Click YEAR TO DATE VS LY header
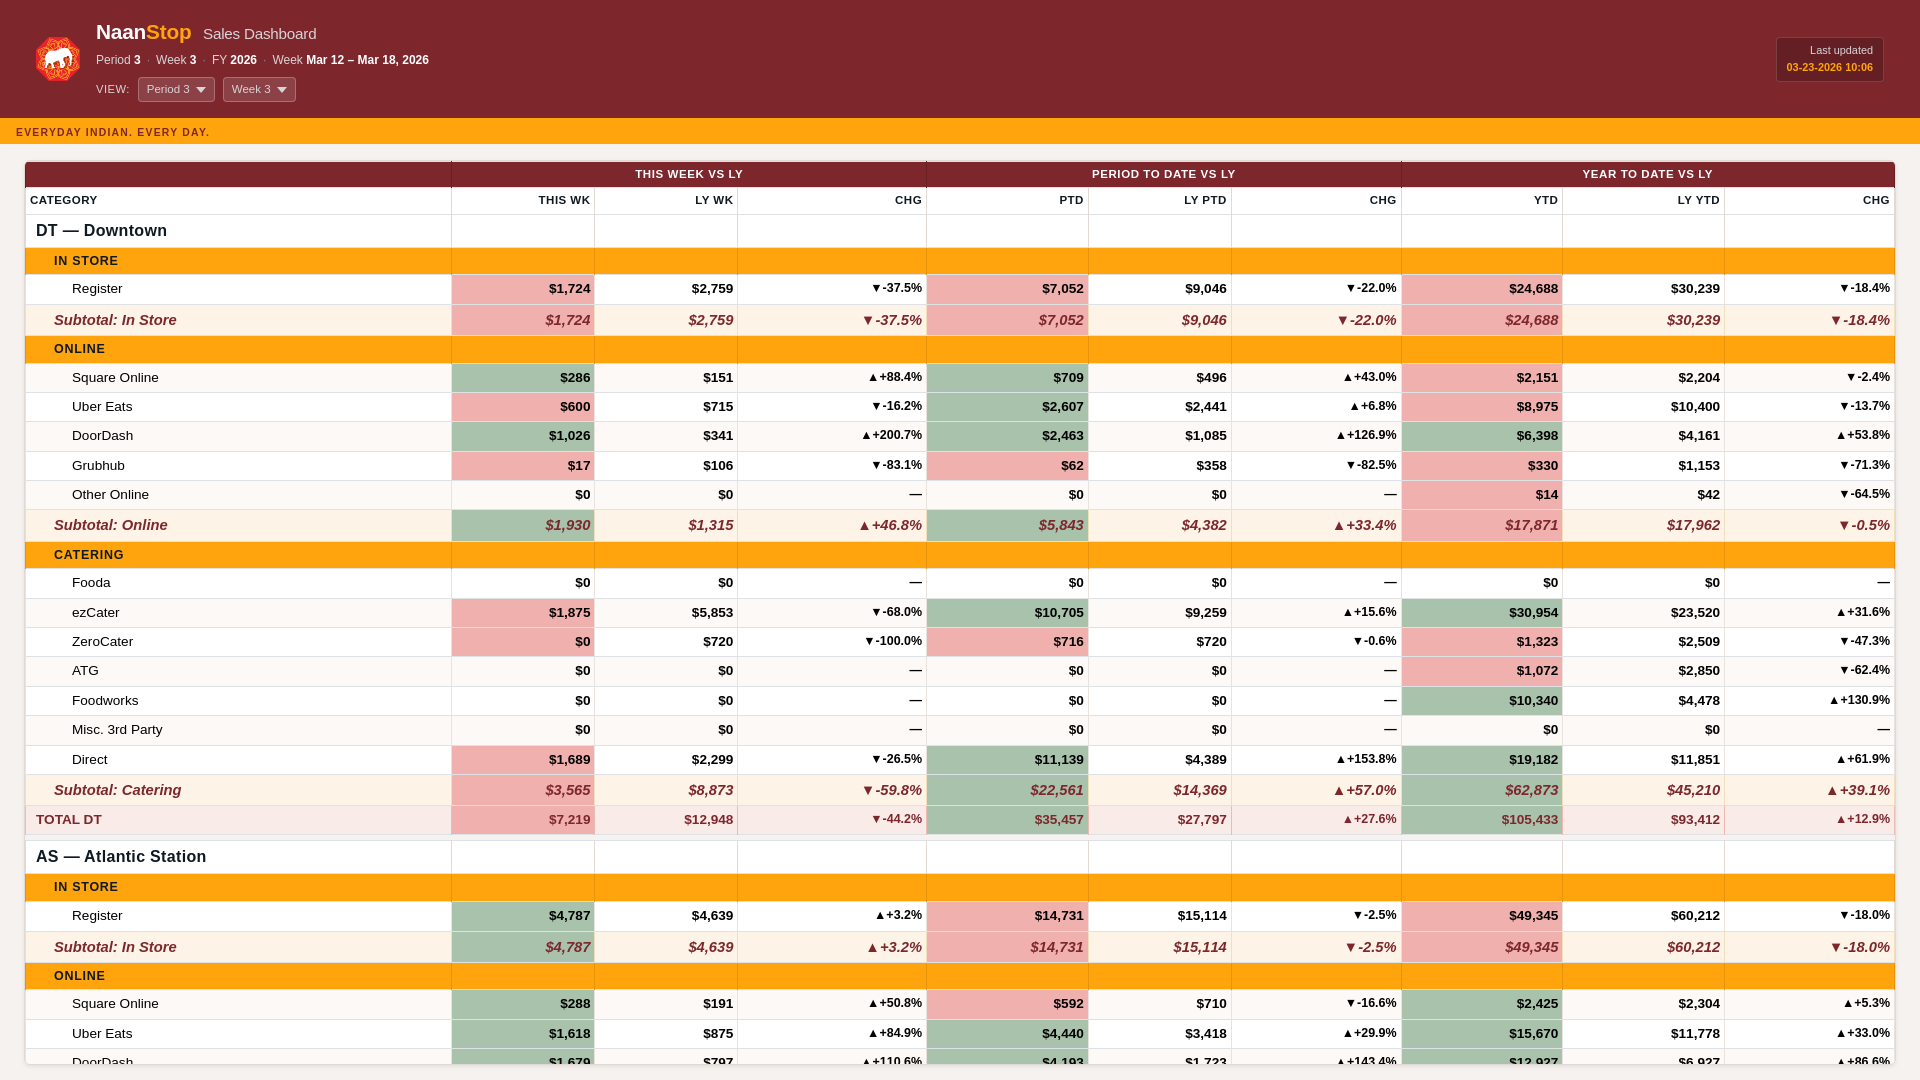This screenshot has width=1920, height=1080. [1648, 174]
